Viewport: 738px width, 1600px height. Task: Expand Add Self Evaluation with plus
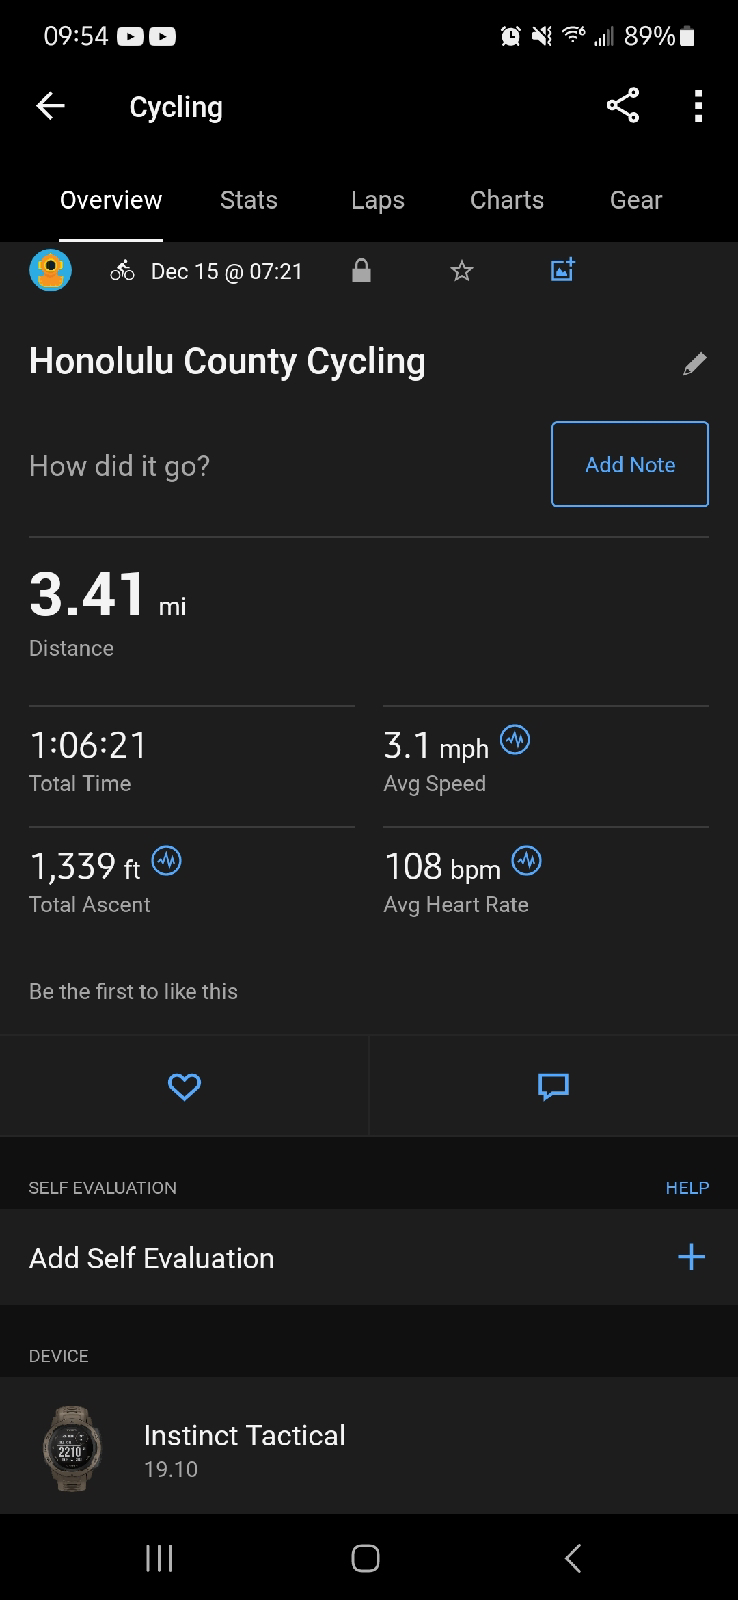tap(691, 1257)
